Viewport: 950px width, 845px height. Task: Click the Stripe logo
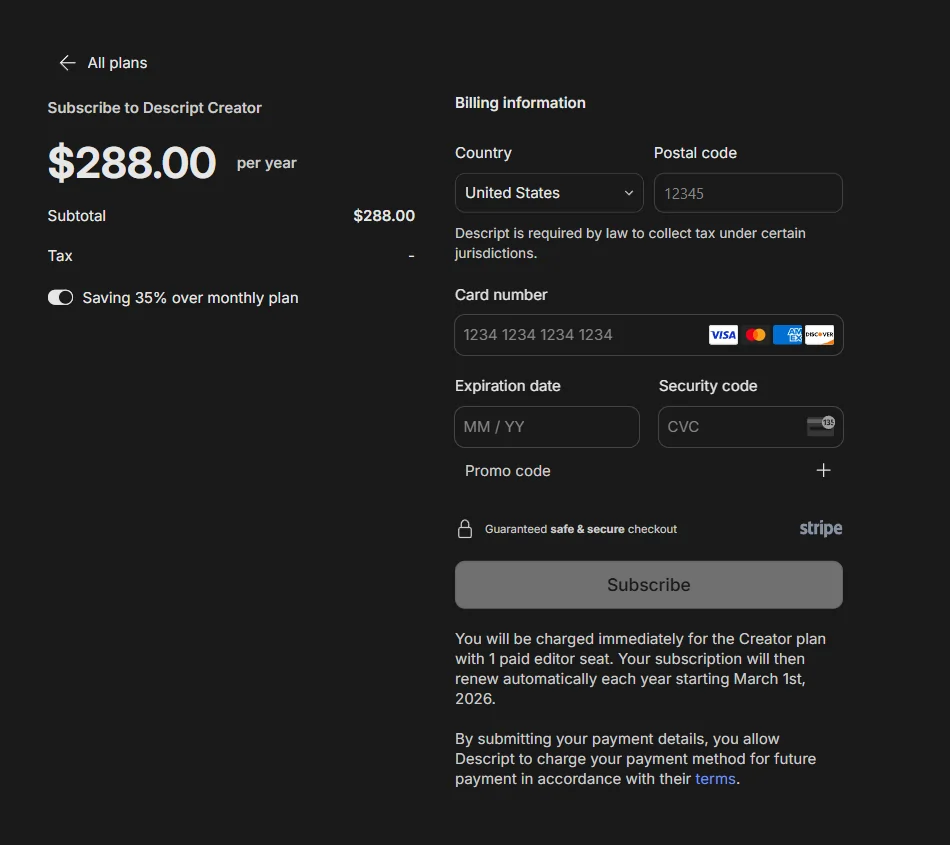pos(820,528)
